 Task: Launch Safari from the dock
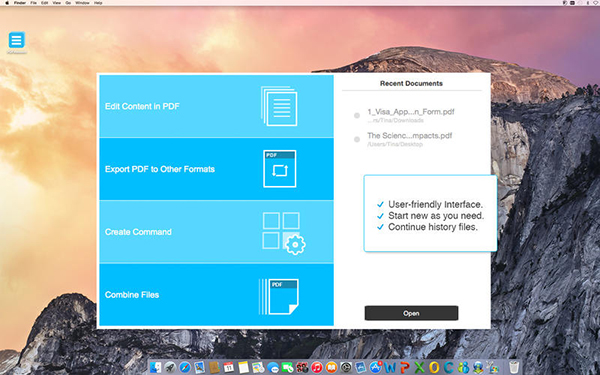click(x=185, y=367)
